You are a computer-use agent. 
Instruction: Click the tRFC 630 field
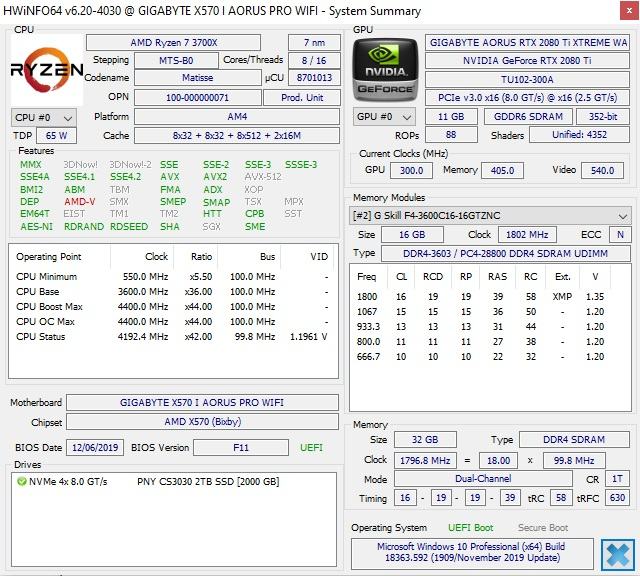coord(617,498)
